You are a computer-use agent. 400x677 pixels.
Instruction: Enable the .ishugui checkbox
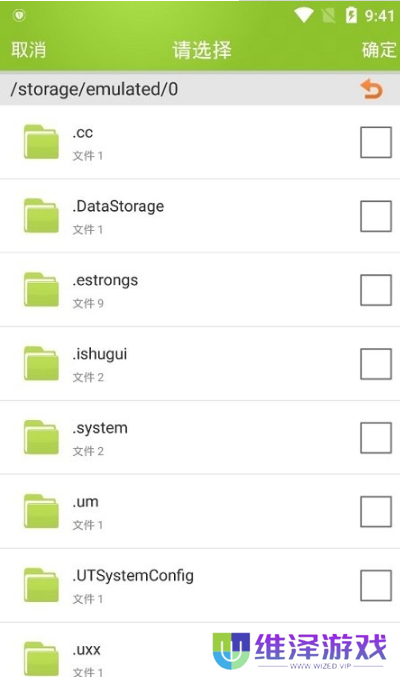click(x=376, y=364)
